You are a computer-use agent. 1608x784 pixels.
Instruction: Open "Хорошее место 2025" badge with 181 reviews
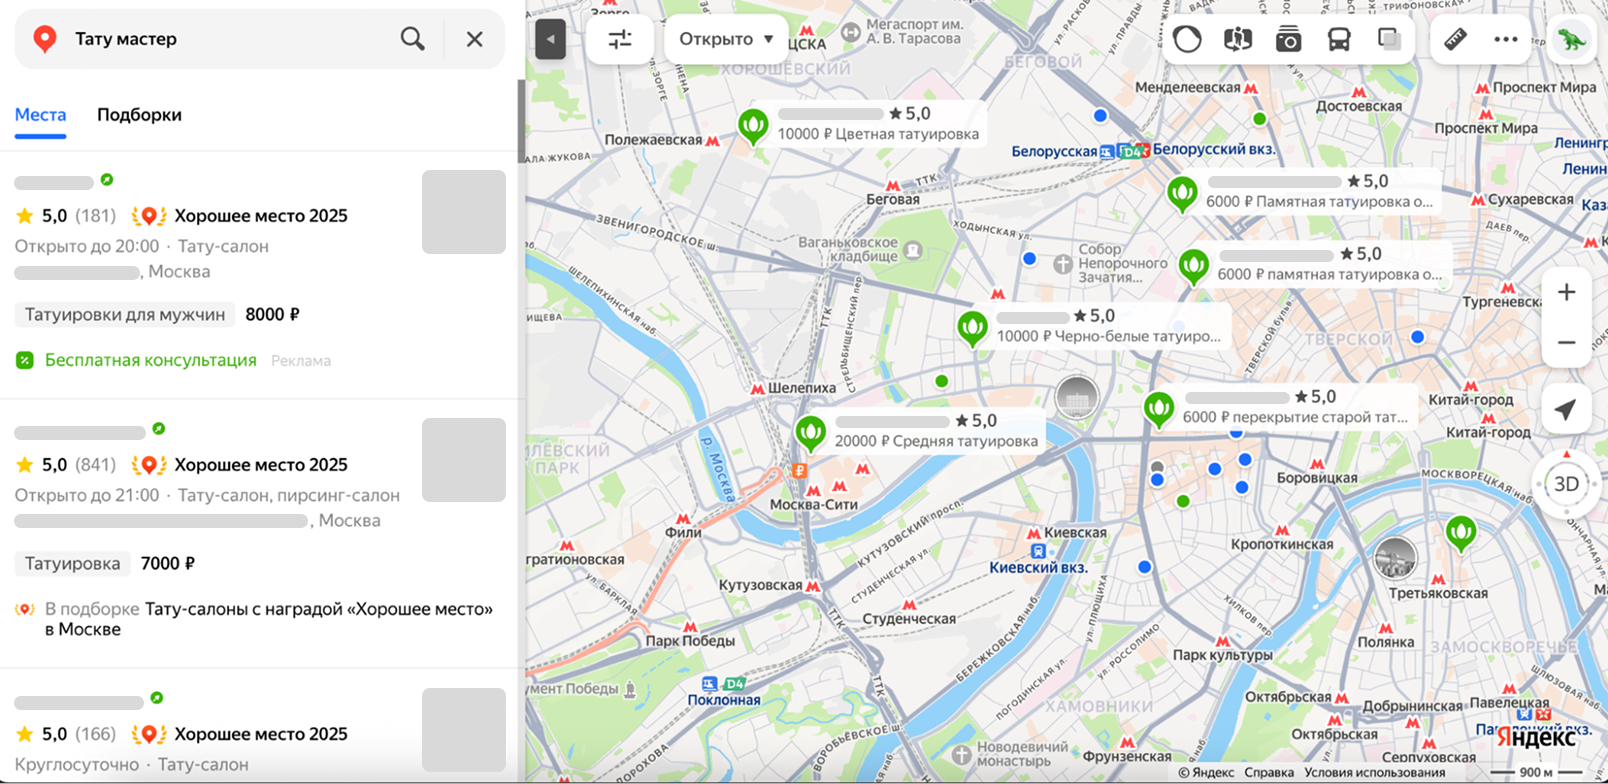pyautogui.click(x=240, y=216)
